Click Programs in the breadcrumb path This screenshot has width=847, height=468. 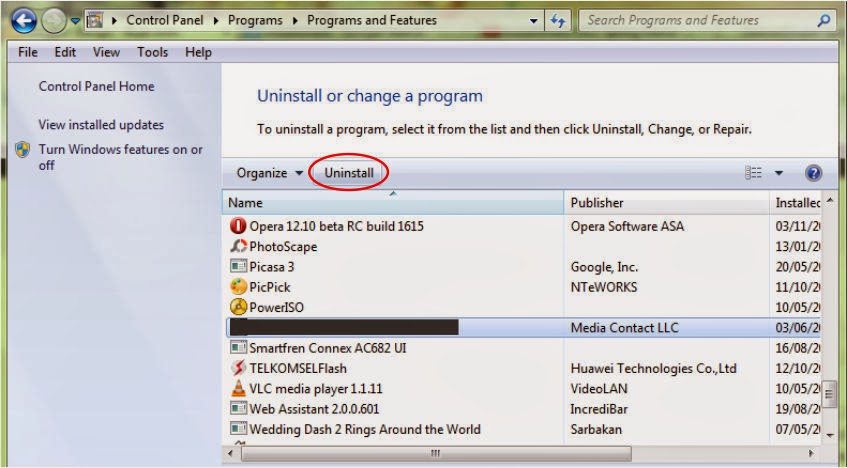point(255,21)
